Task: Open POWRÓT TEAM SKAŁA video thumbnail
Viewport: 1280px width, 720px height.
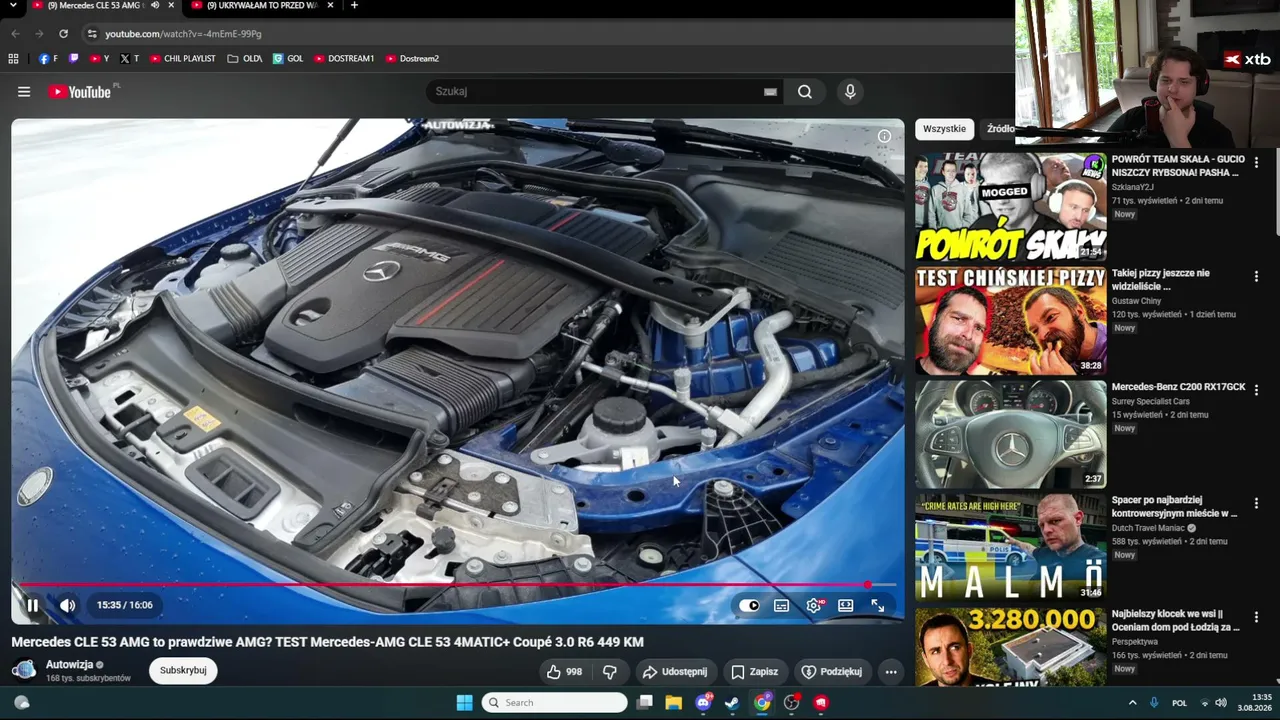Action: 1011,207
